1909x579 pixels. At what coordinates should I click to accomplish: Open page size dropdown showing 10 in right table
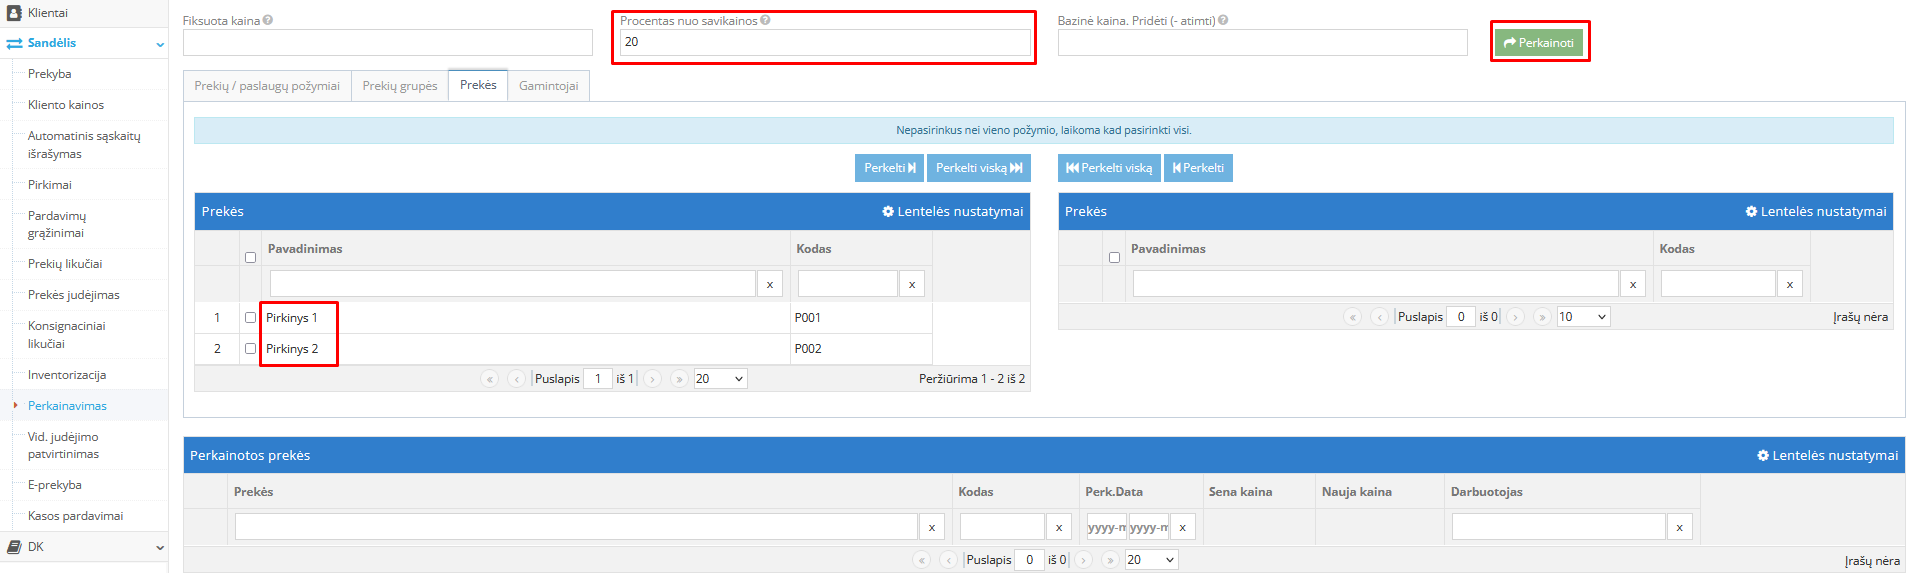[1583, 317]
